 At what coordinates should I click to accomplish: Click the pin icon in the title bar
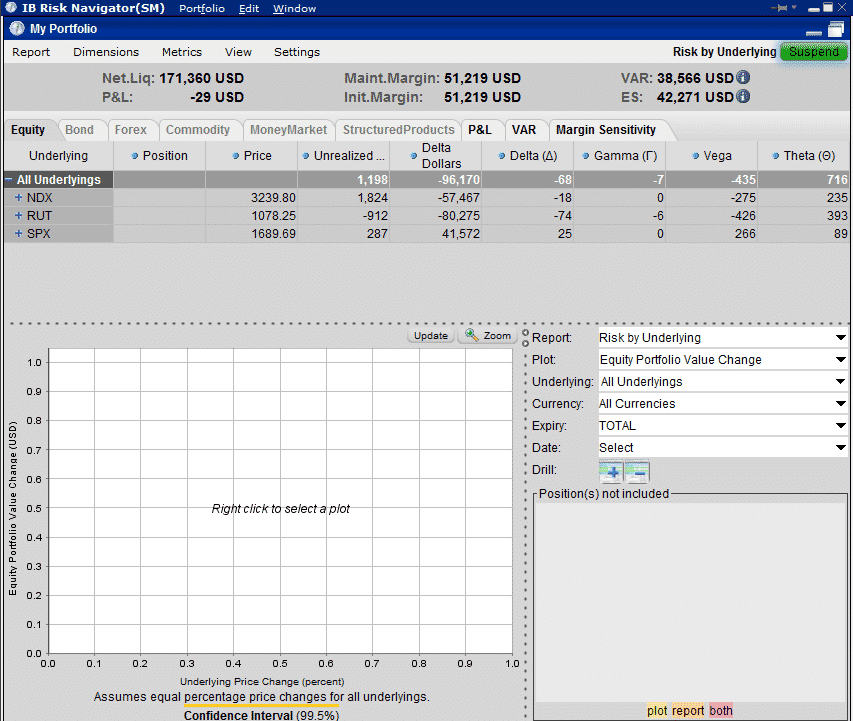pyautogui.click(x=782, y=8)
